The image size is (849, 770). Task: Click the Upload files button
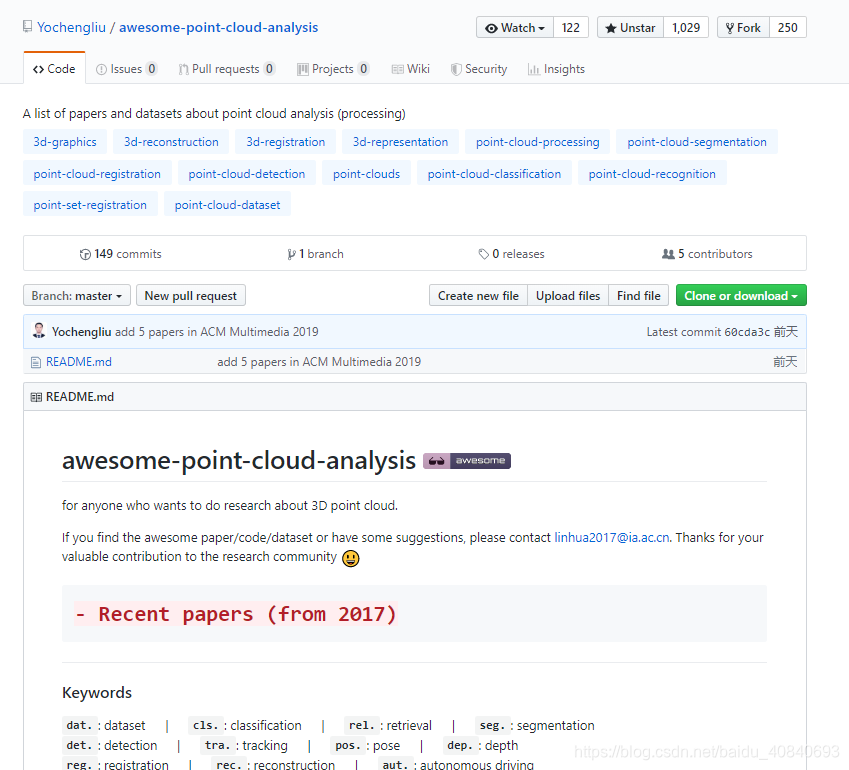coord(568,296)
